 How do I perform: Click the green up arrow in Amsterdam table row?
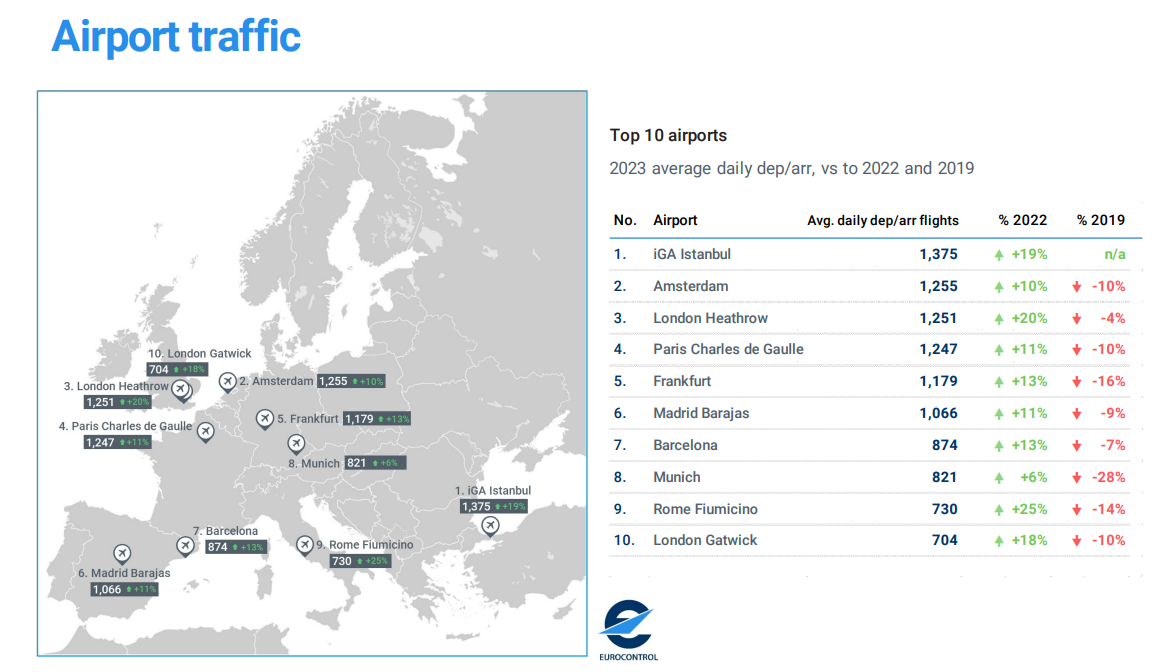pyautogui.click(x=999, y=287)
